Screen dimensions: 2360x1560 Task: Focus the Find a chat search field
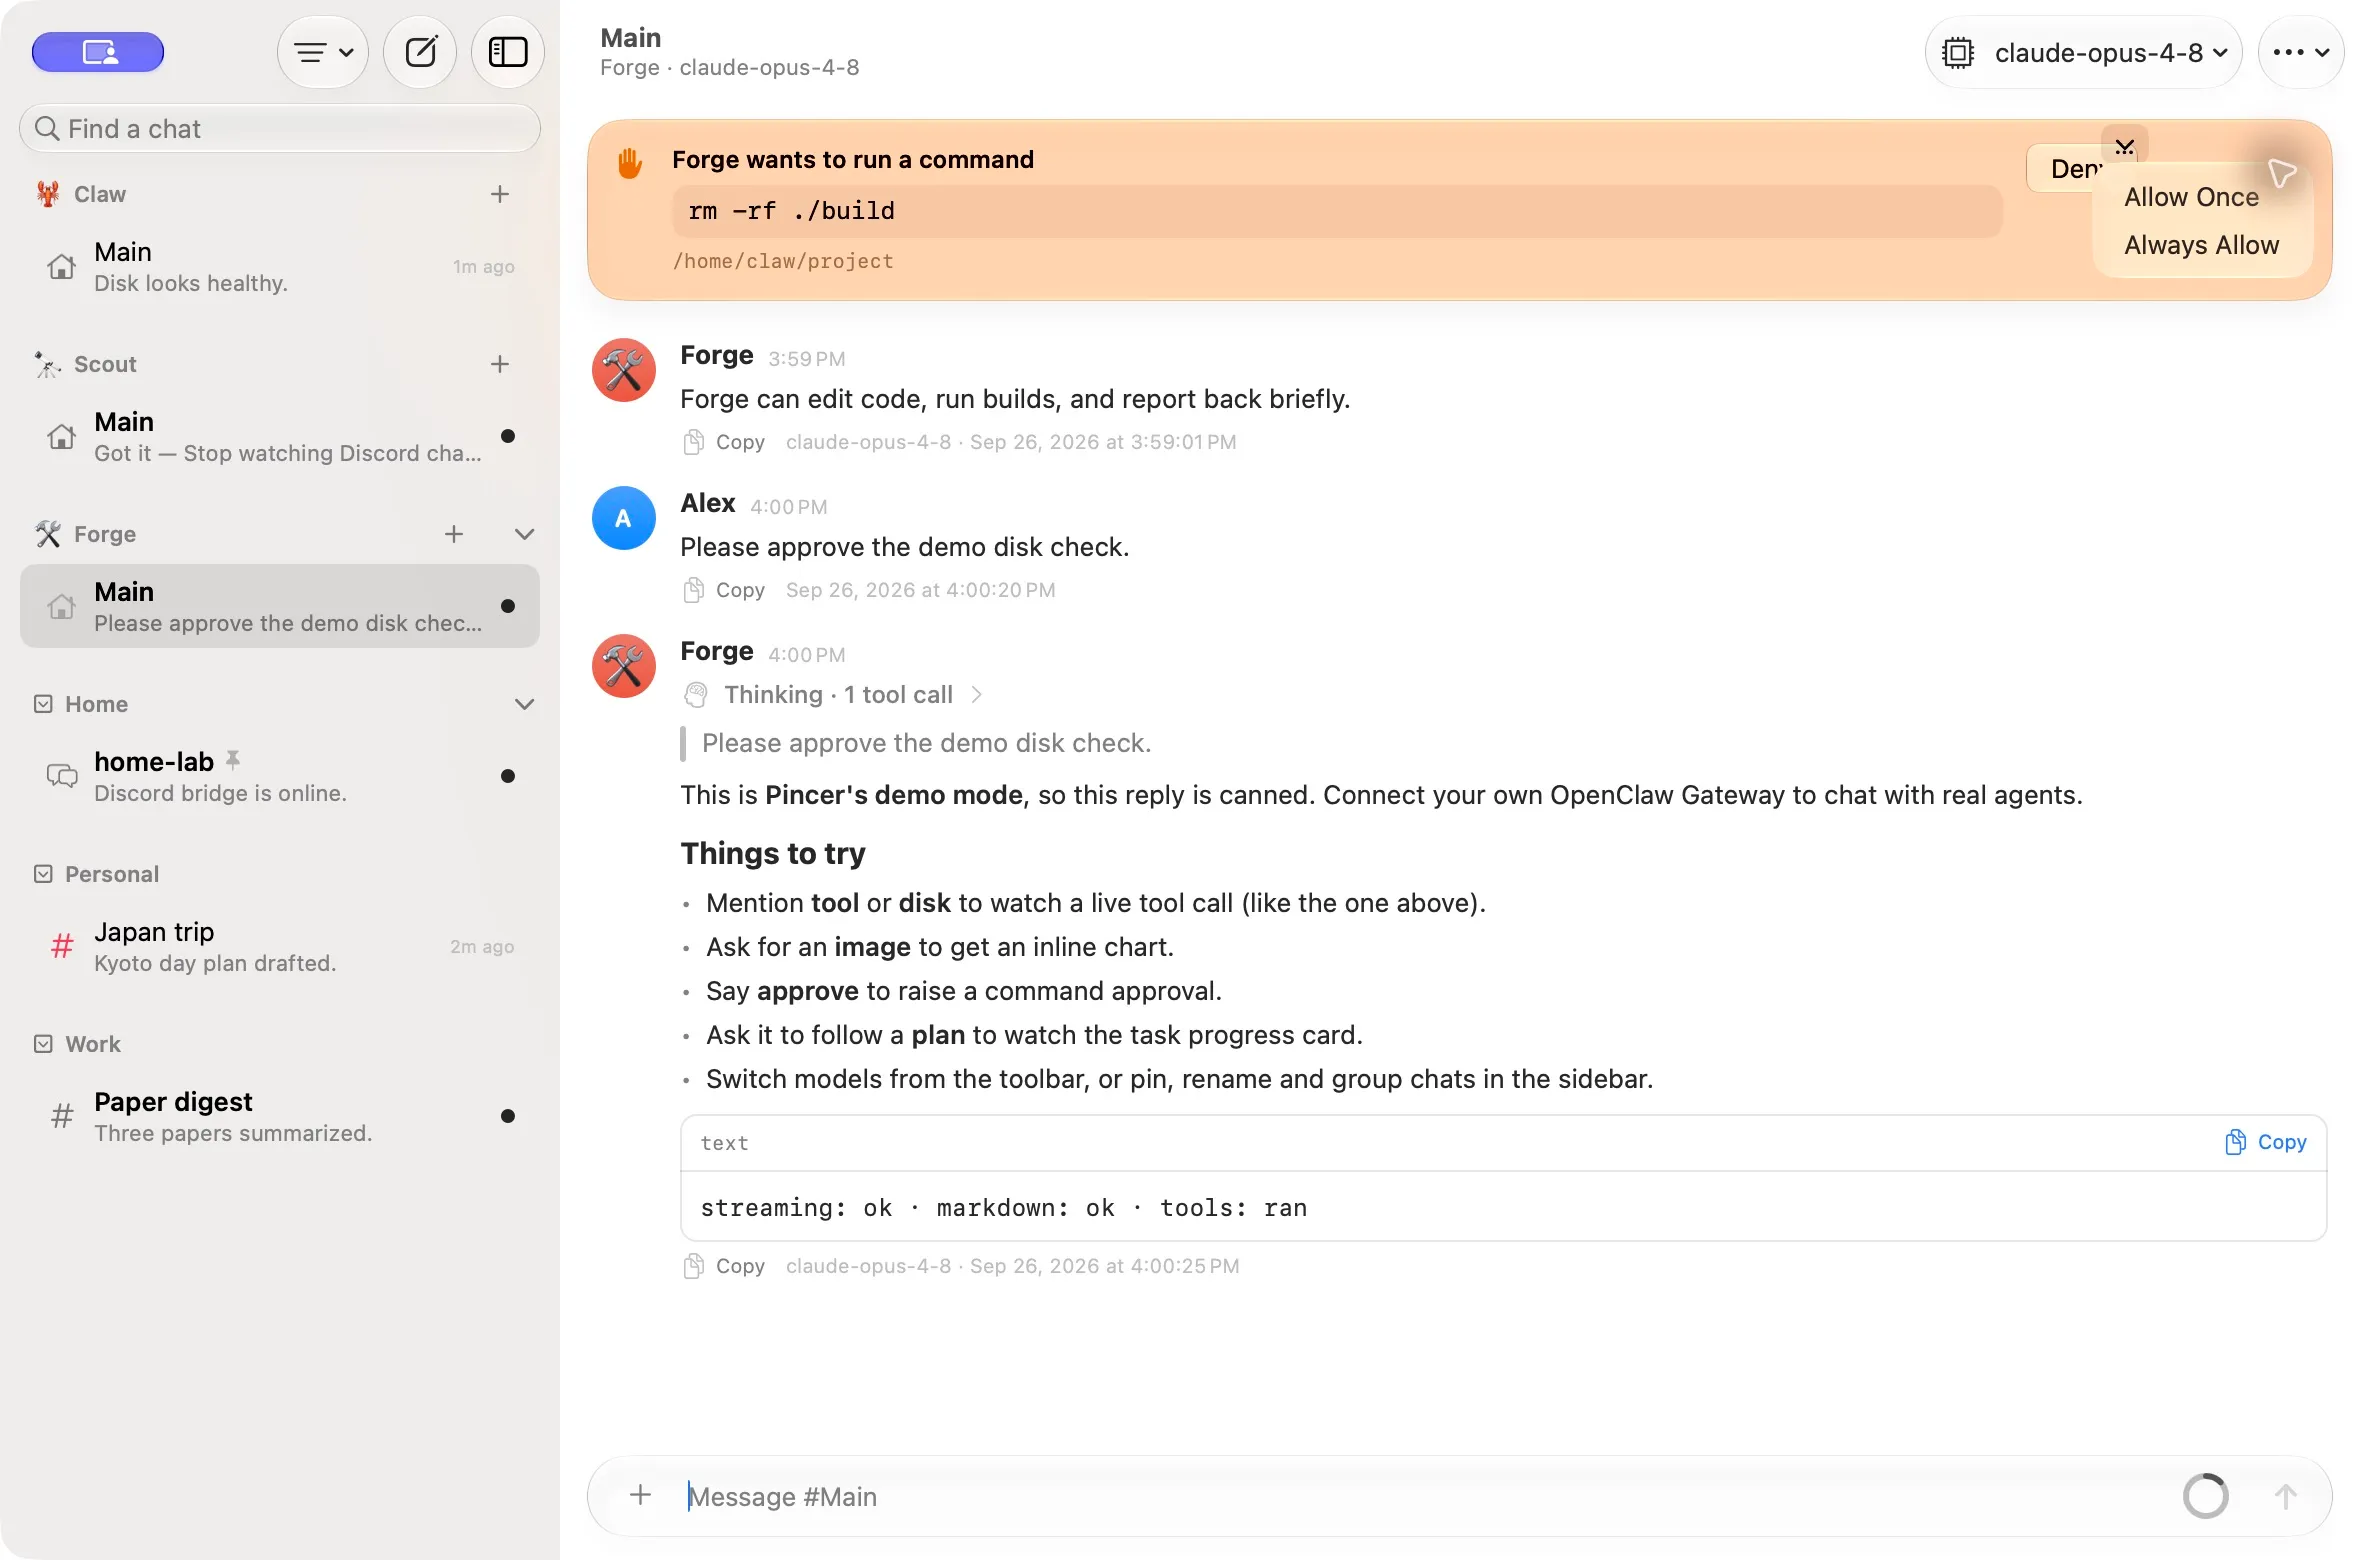click(280, 128)
